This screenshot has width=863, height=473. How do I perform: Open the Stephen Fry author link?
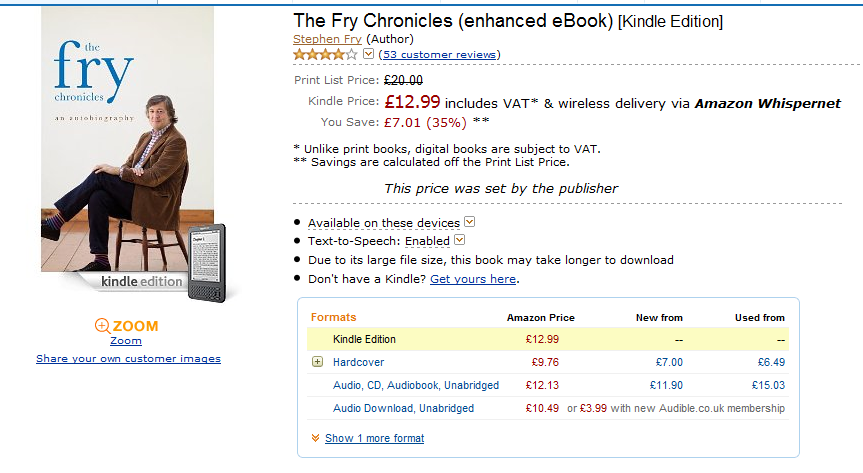(x=327, y=39)
